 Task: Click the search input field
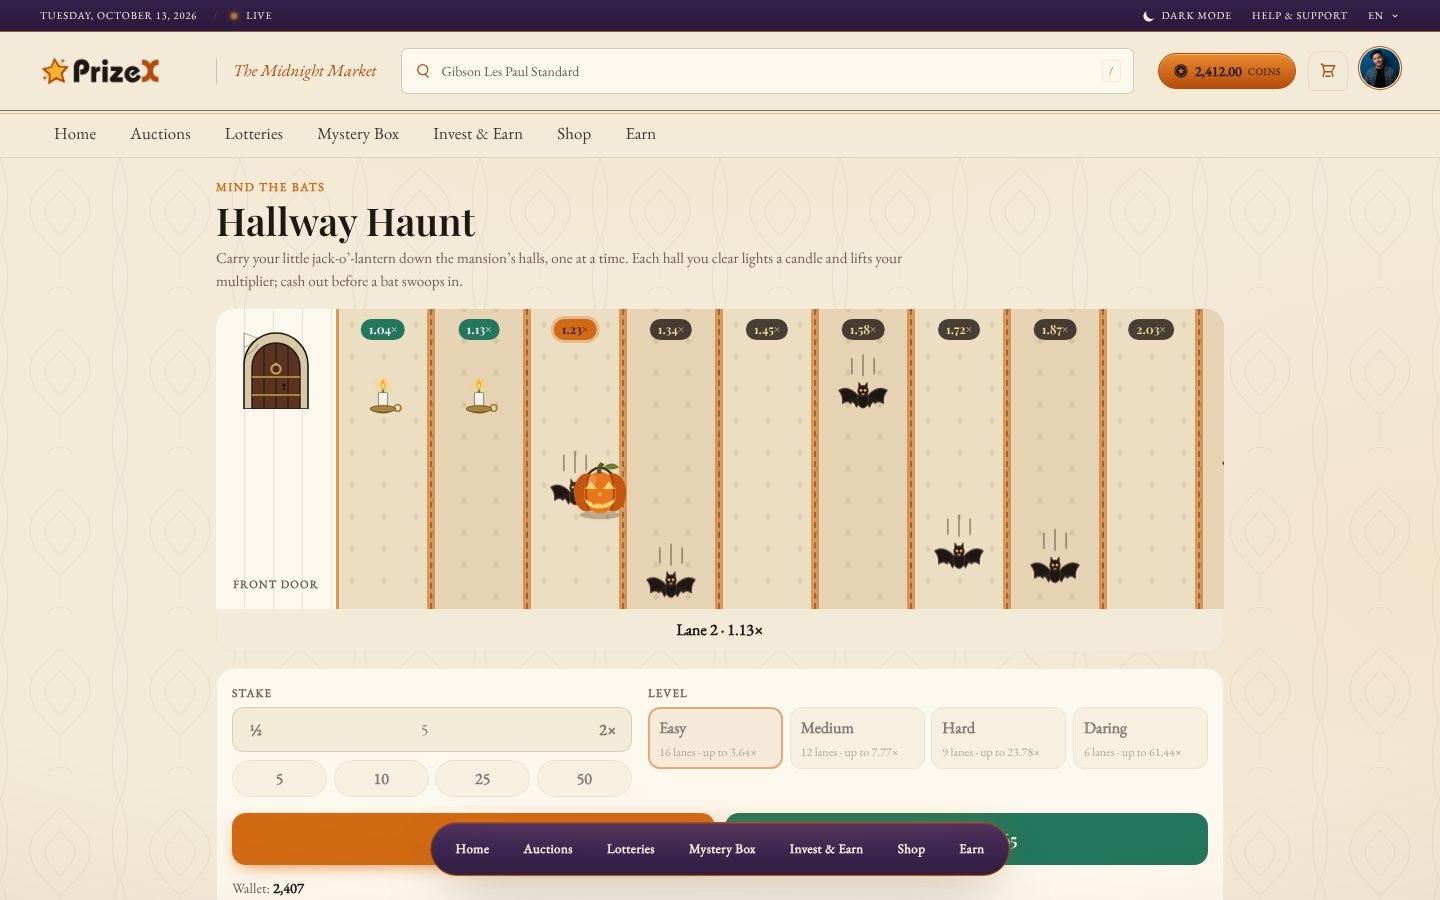tap(767, 71)
